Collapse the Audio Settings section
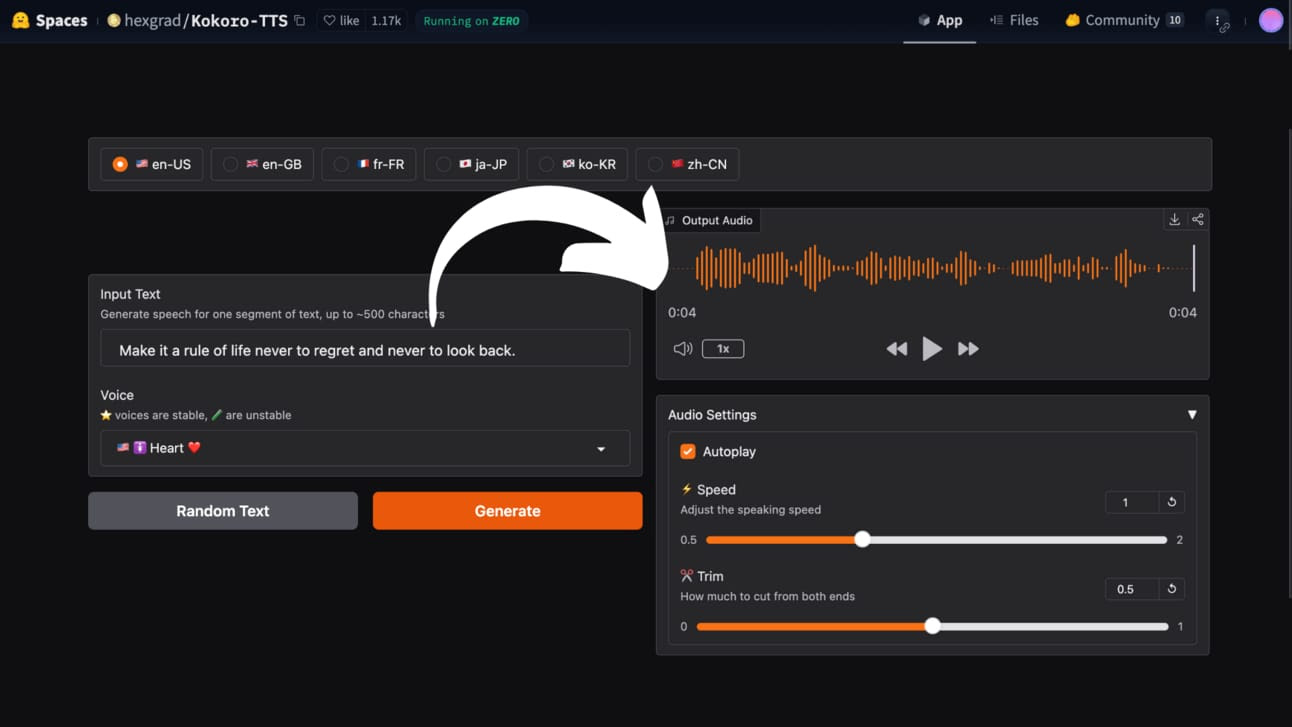Image resolution: width=1292 pixels, height=727 pixels. pyautogui.click(x=1192, y=415)
